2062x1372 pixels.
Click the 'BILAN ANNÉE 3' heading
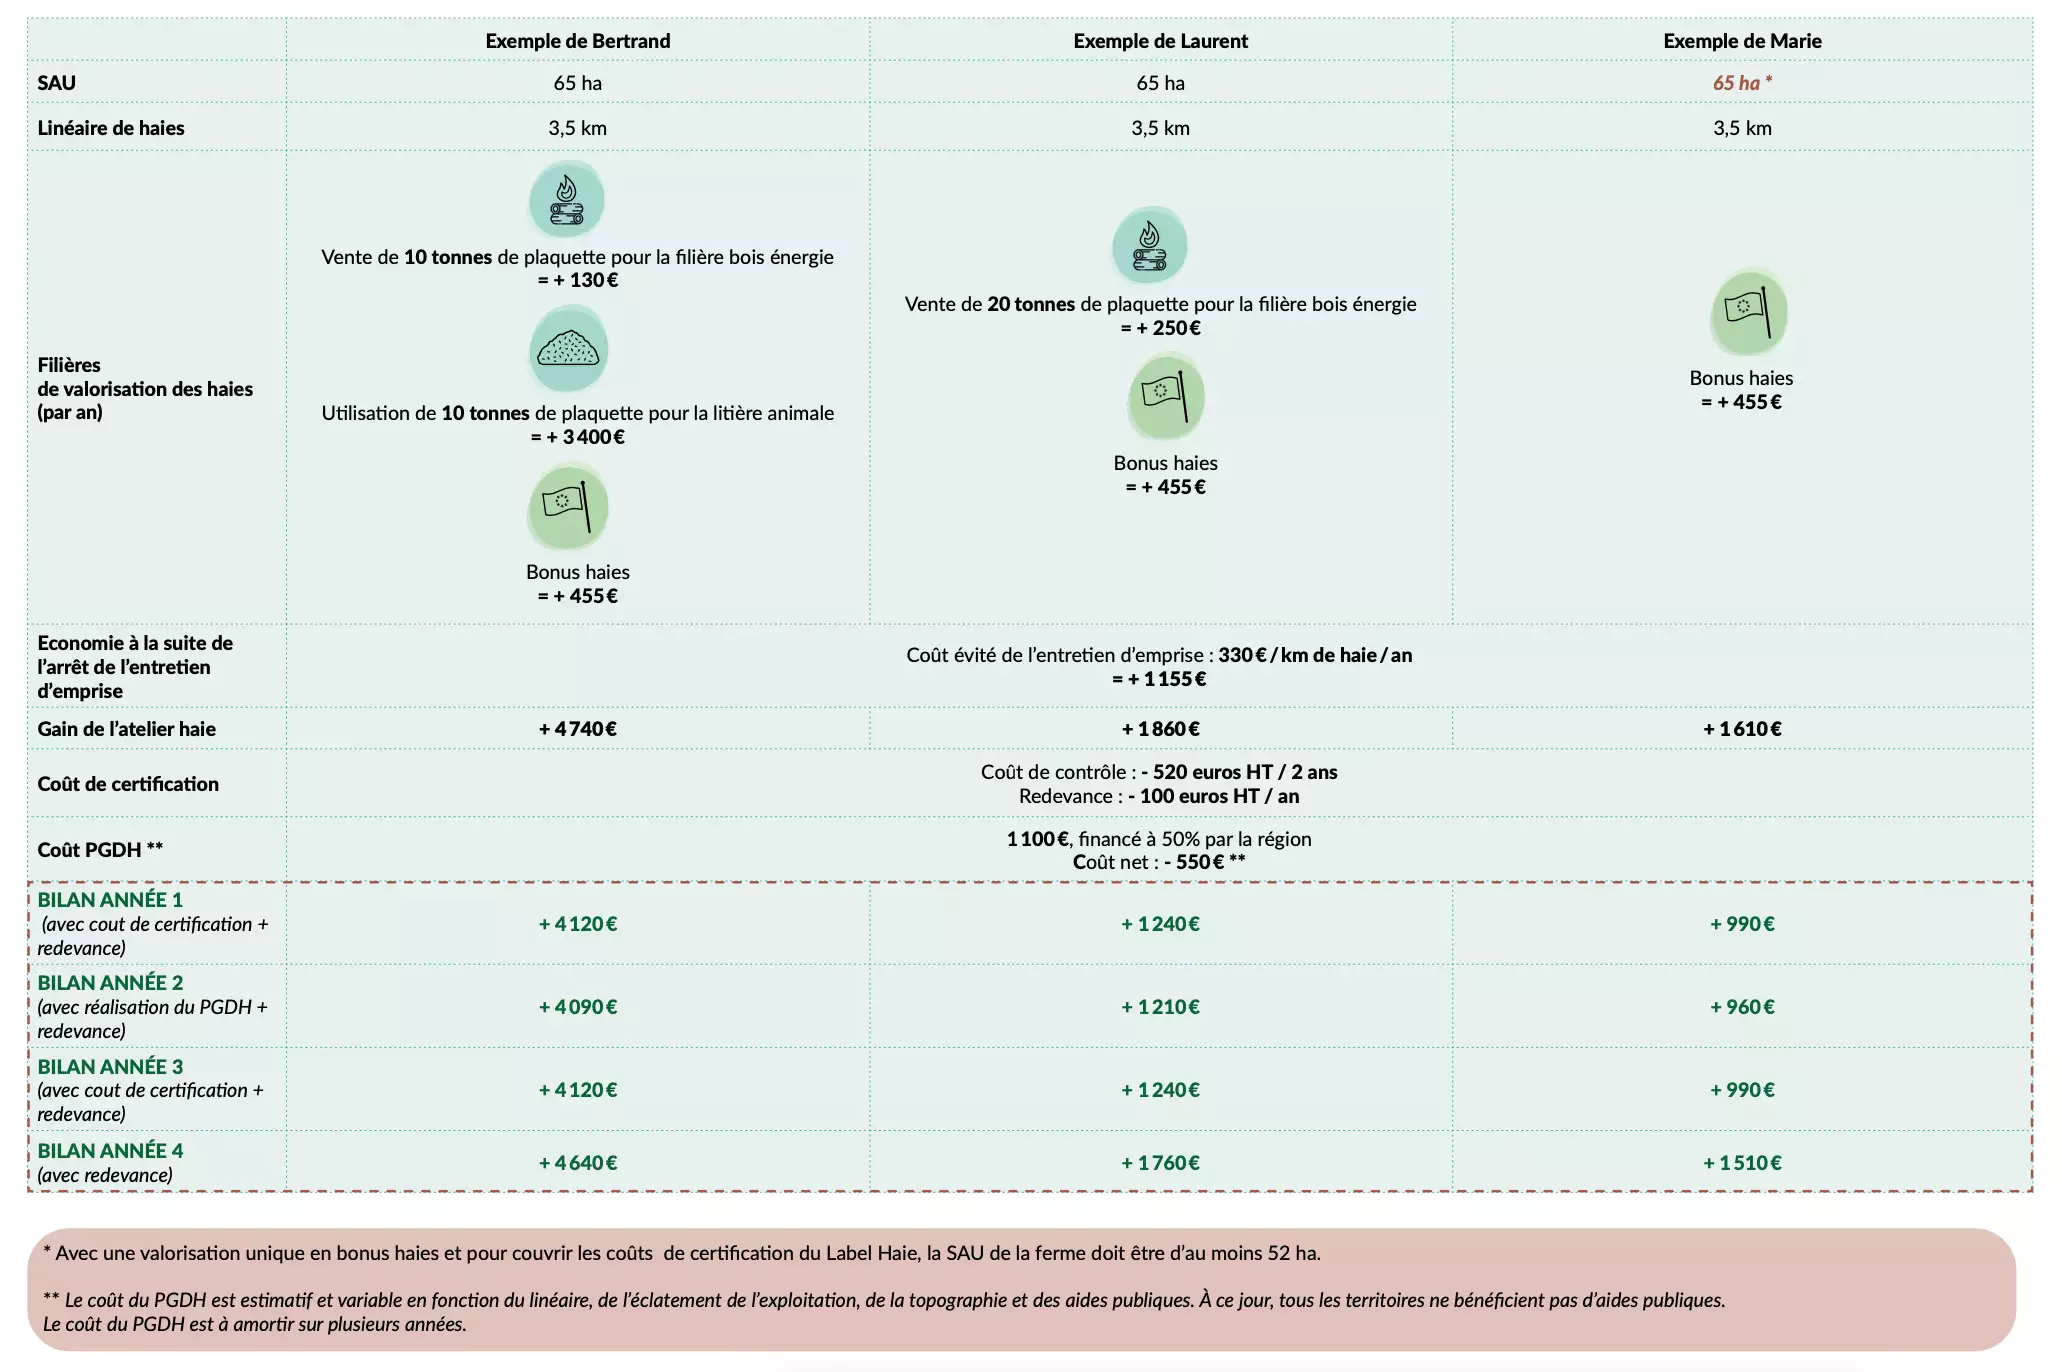click(110, 1067)
